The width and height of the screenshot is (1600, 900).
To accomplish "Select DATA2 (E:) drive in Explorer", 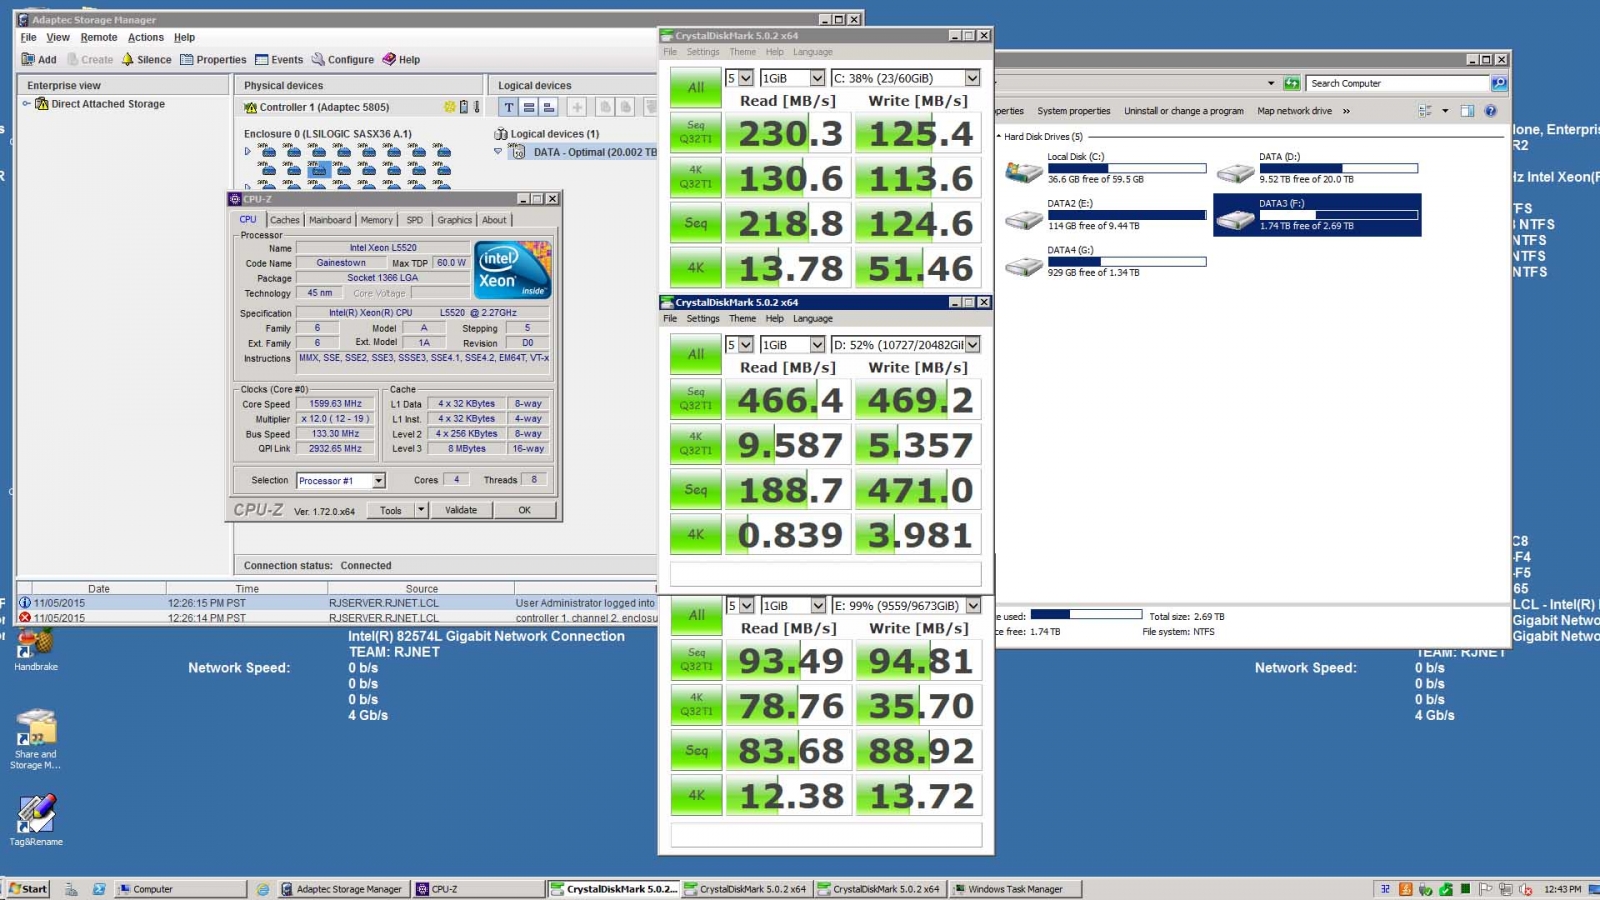I will pos(1104,215).
